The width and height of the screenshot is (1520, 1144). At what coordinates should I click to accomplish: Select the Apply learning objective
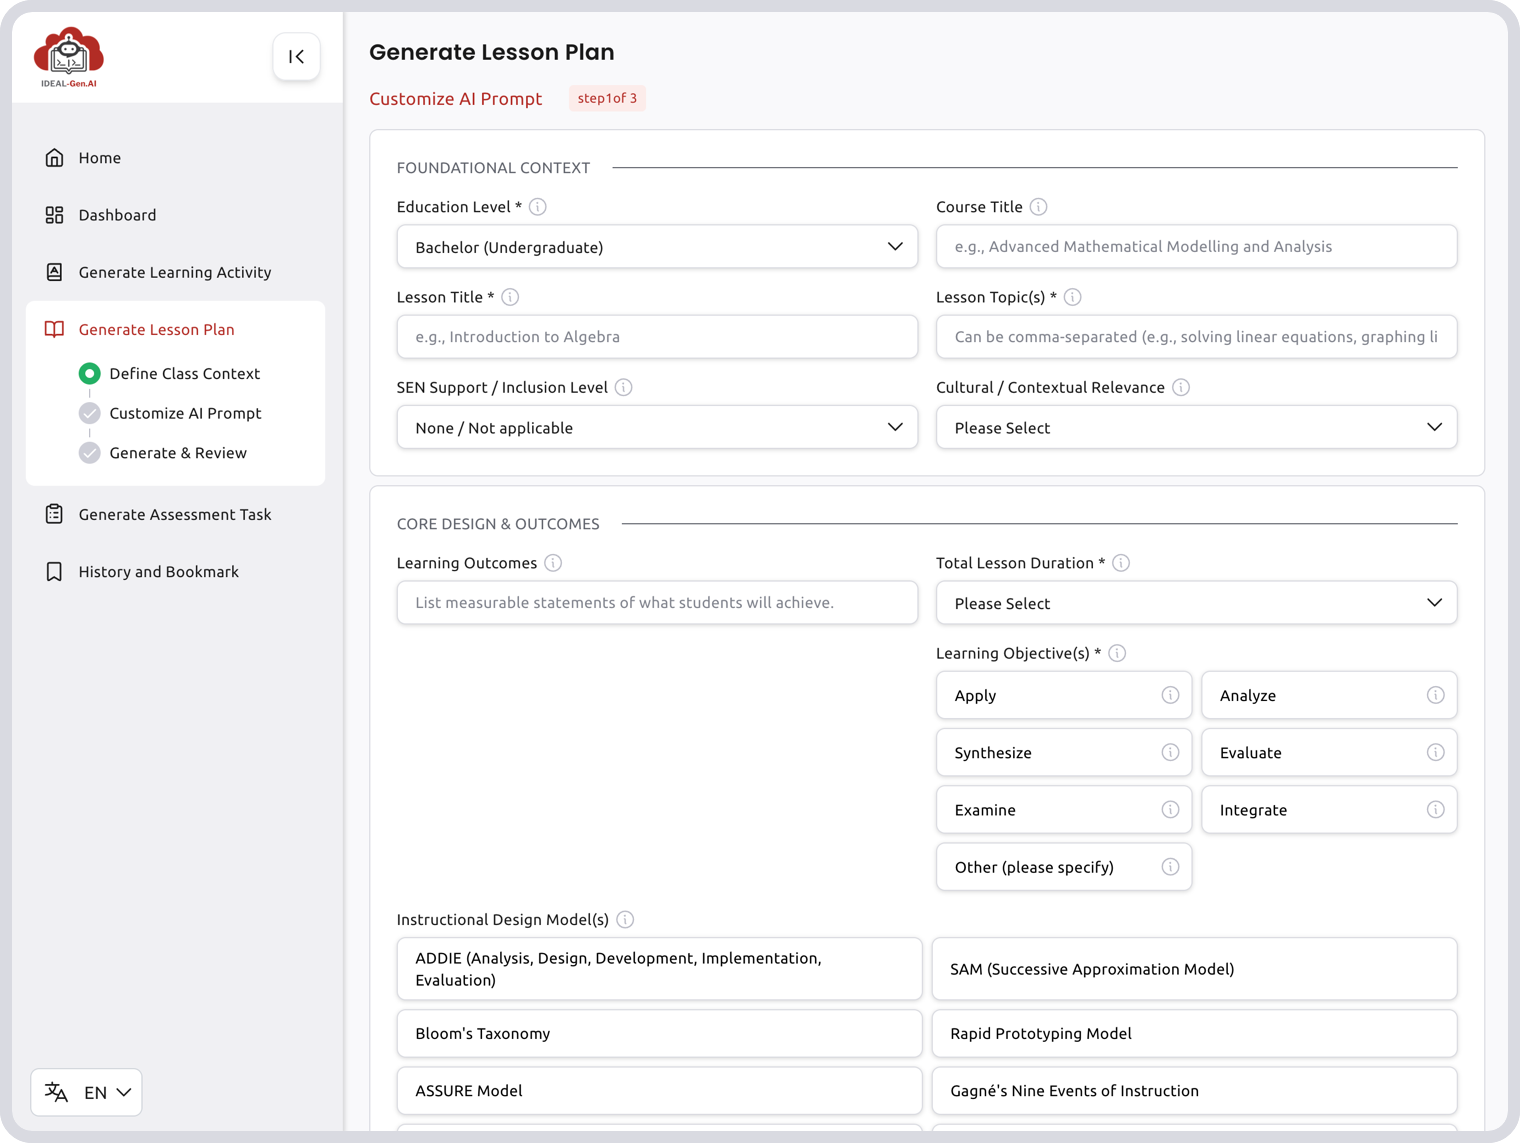pos(1064,695)
